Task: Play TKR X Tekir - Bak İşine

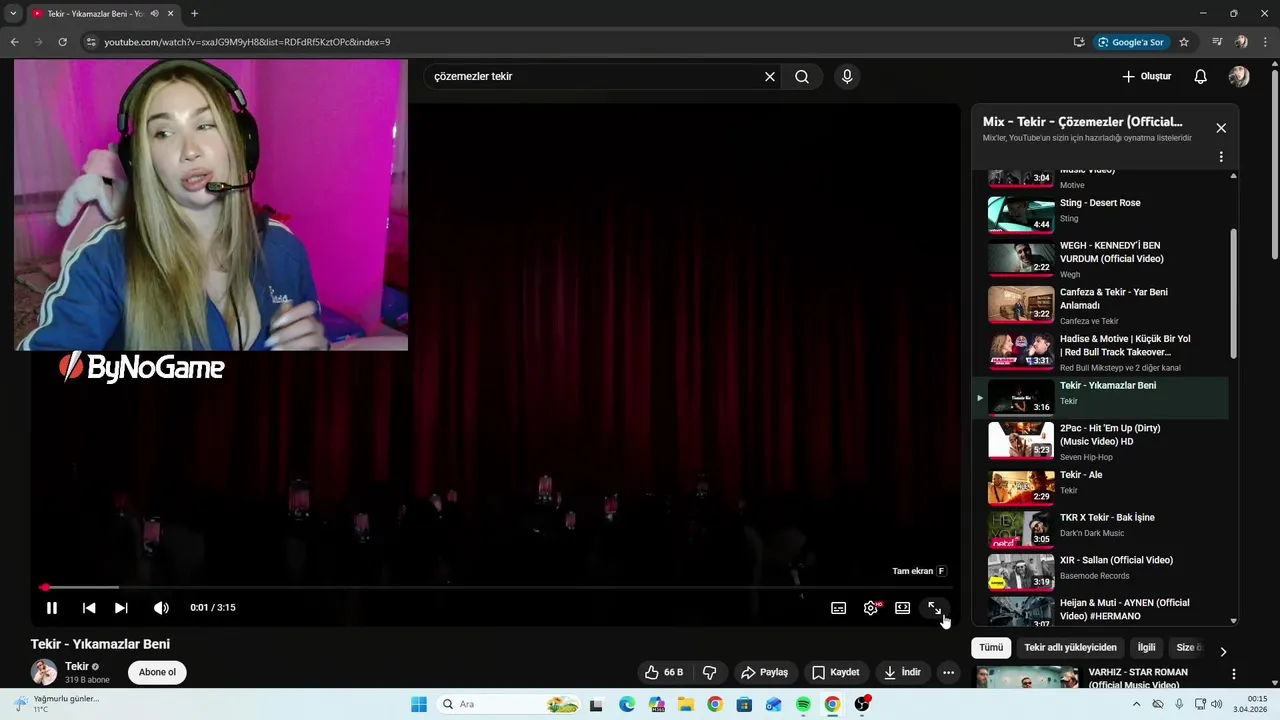Action: 1100,530
